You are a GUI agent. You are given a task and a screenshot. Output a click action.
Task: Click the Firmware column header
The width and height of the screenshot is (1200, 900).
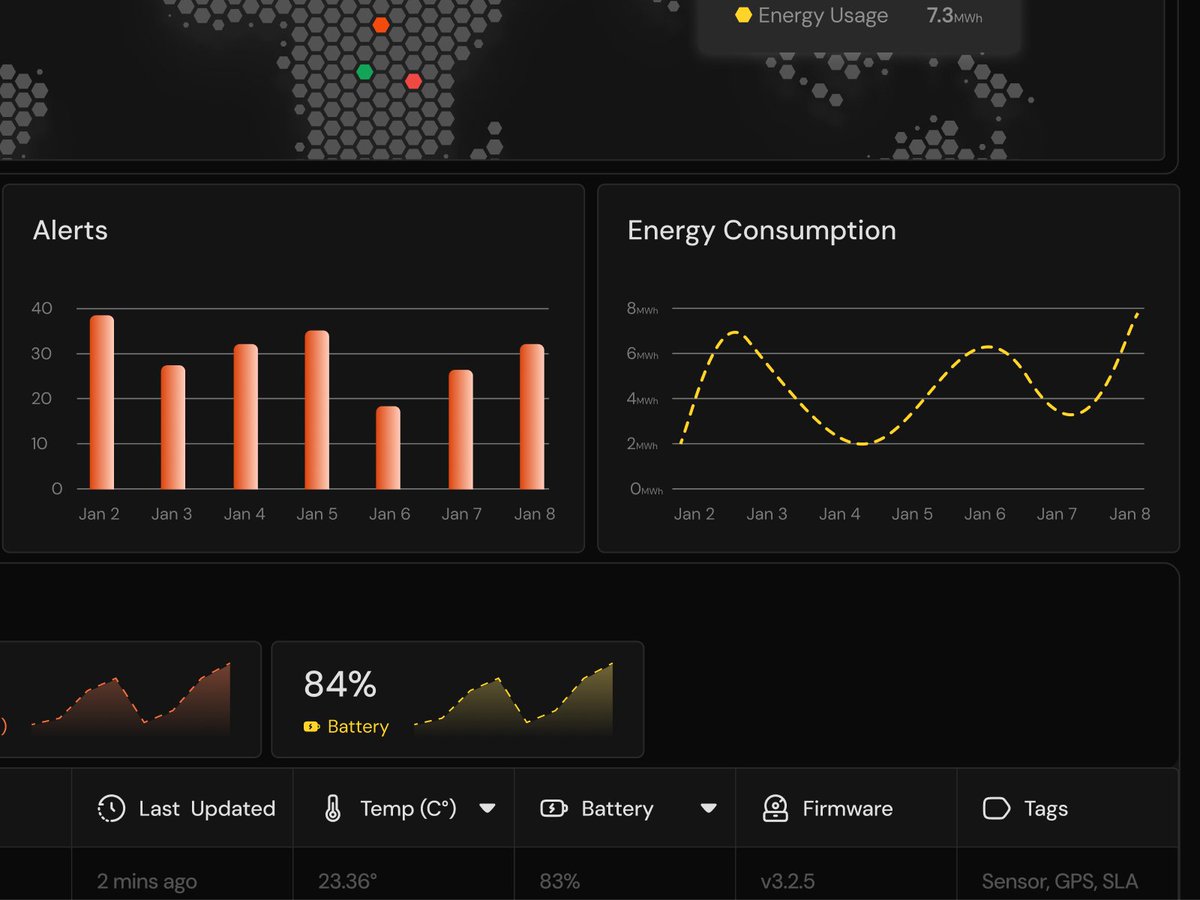tap(846, 808)
